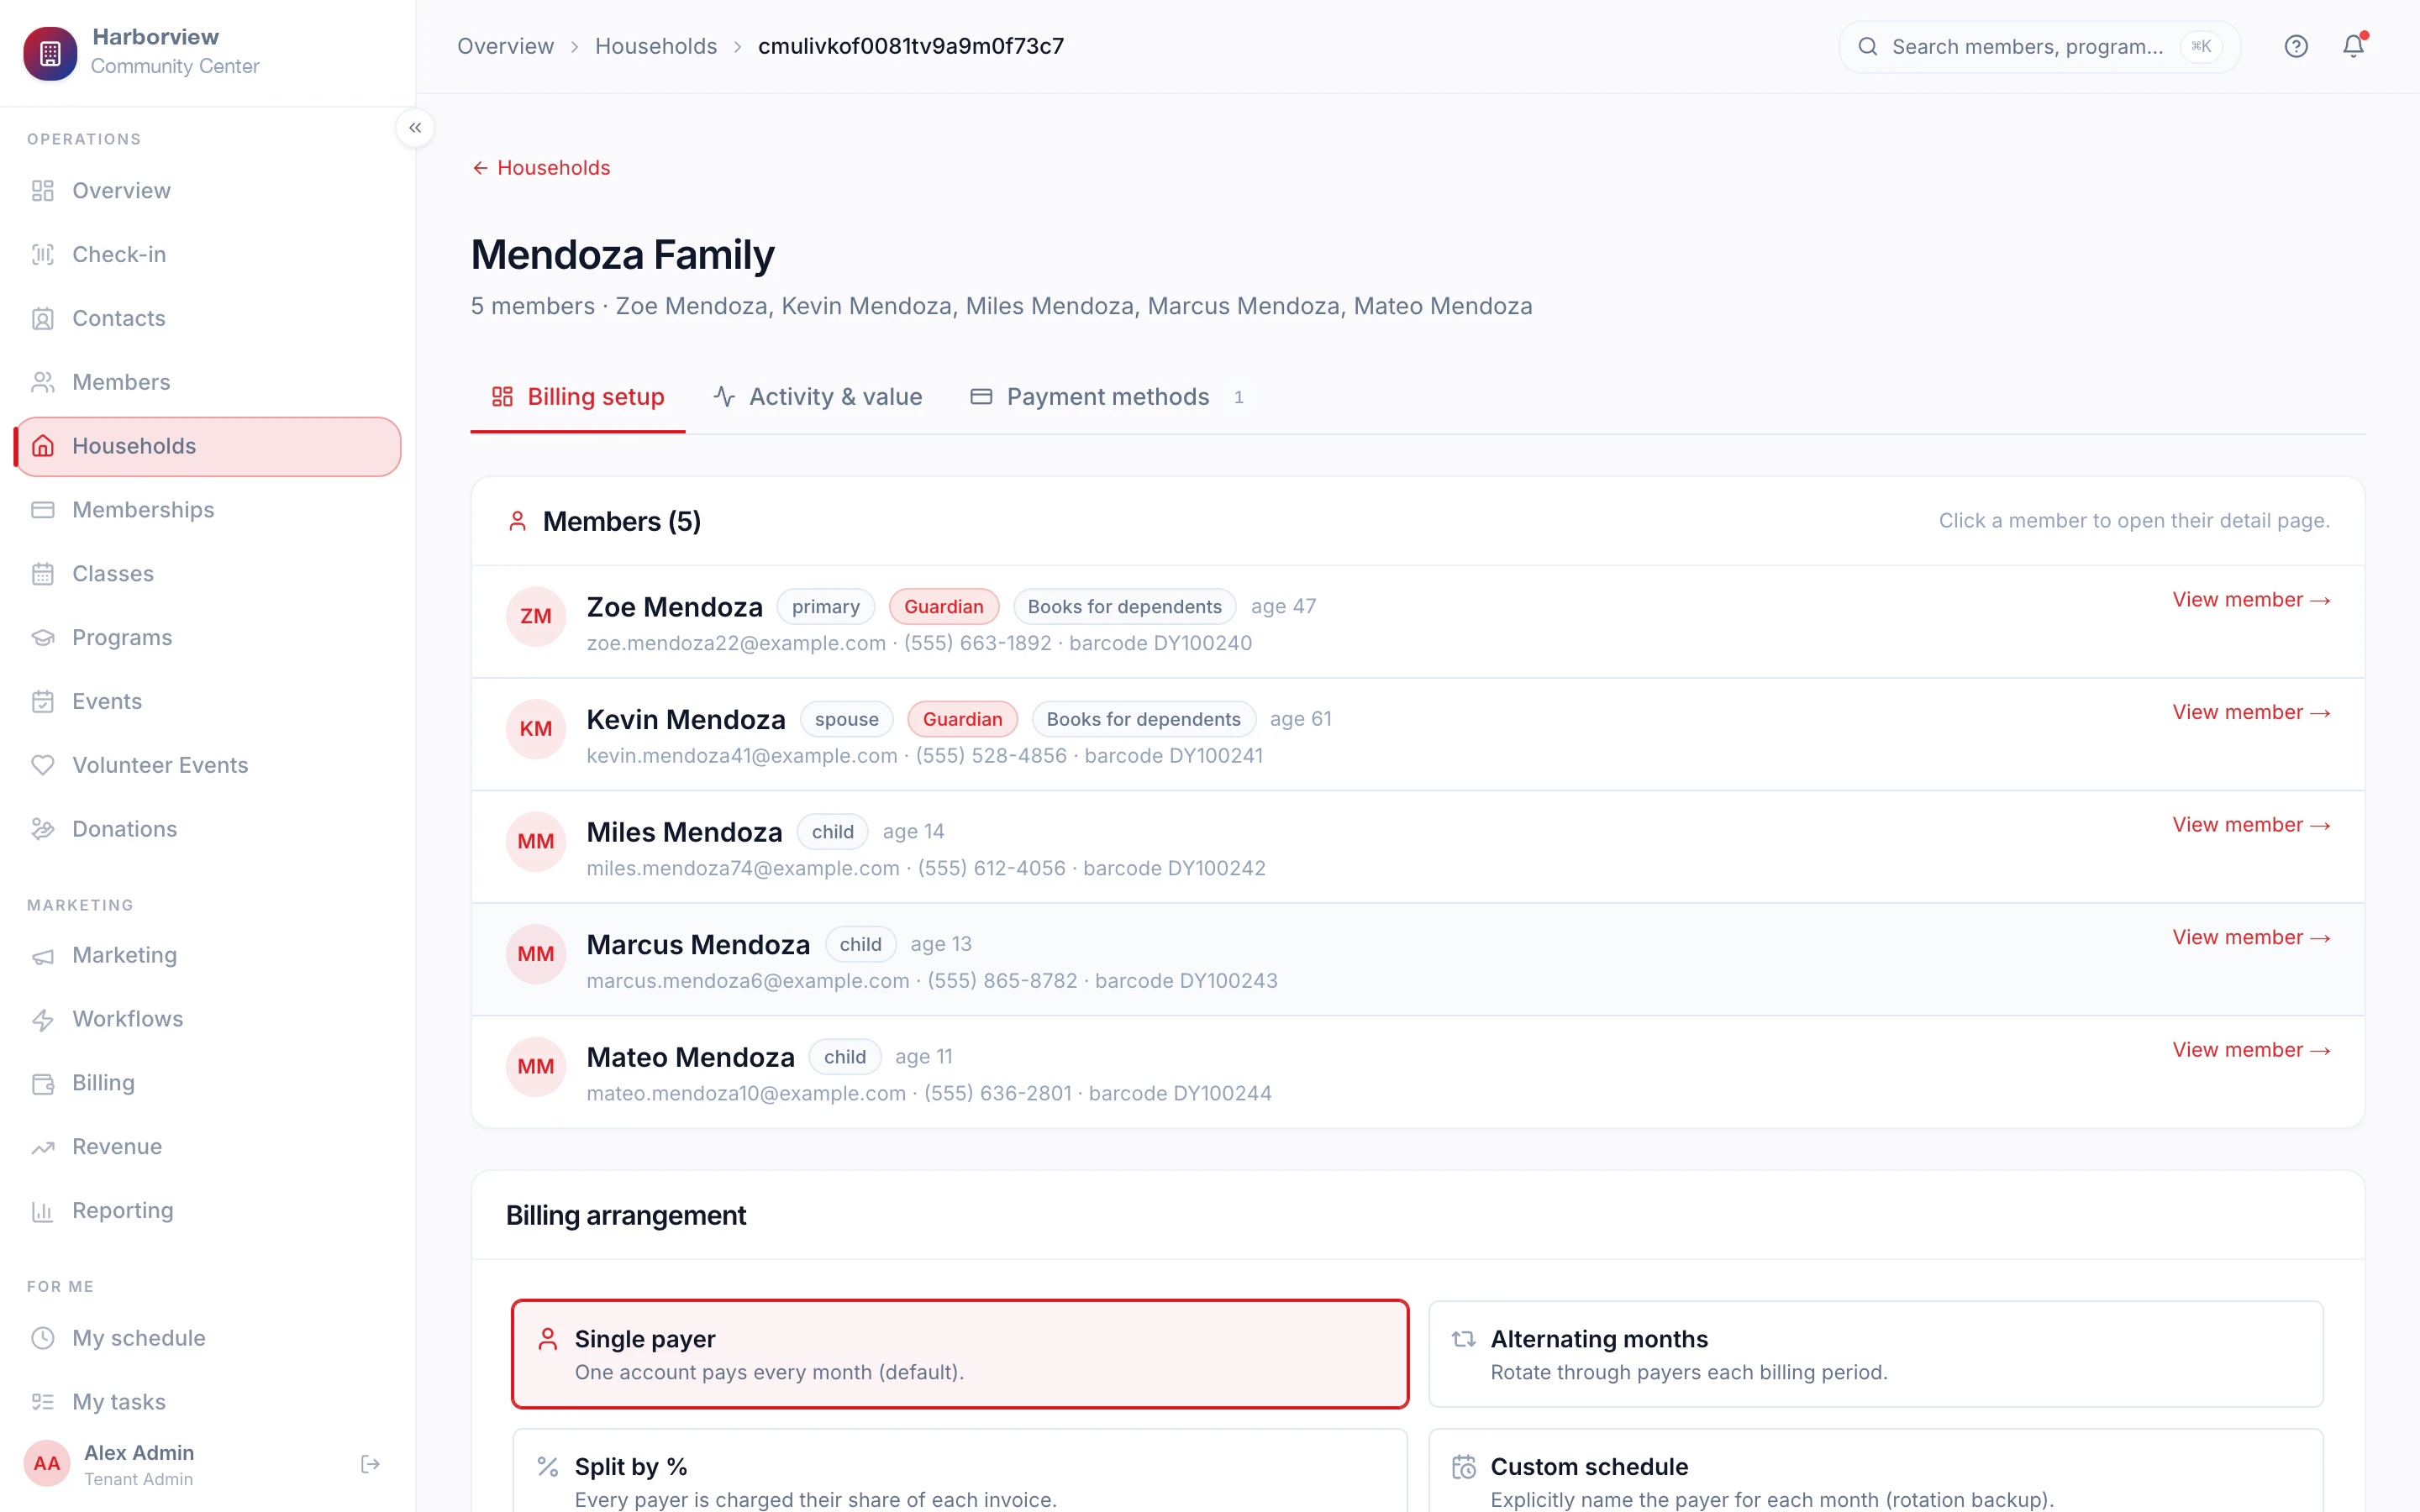Navigate to Classes in the sidebar
Image resolution: width=2420 pixels, height=1512 pixels.
tap(208, 574)
